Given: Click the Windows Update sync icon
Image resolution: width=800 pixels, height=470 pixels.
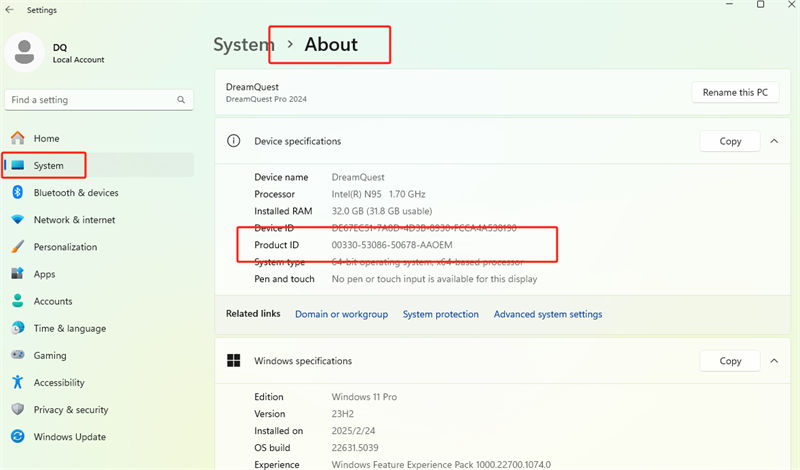Looking at the screenshot, I should click(18, 436).
